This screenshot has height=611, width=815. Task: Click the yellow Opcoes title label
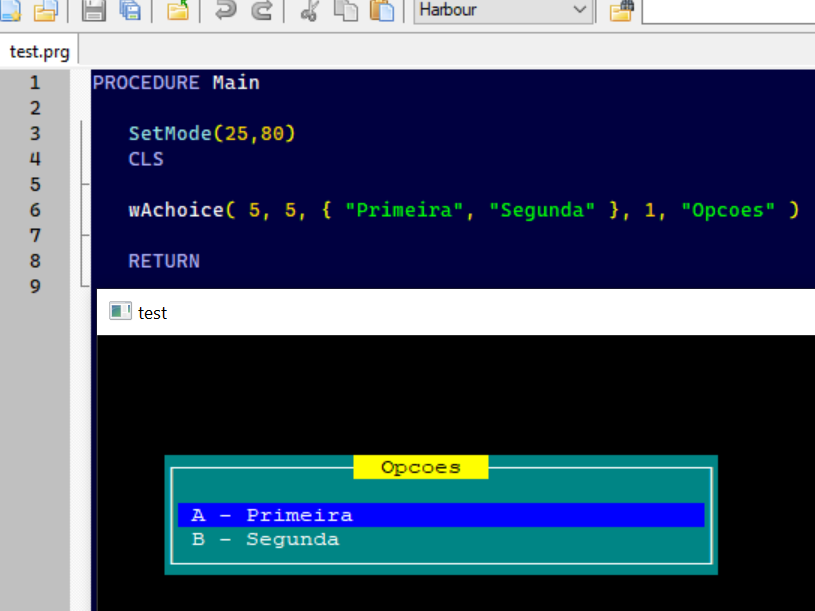(420, 467)
